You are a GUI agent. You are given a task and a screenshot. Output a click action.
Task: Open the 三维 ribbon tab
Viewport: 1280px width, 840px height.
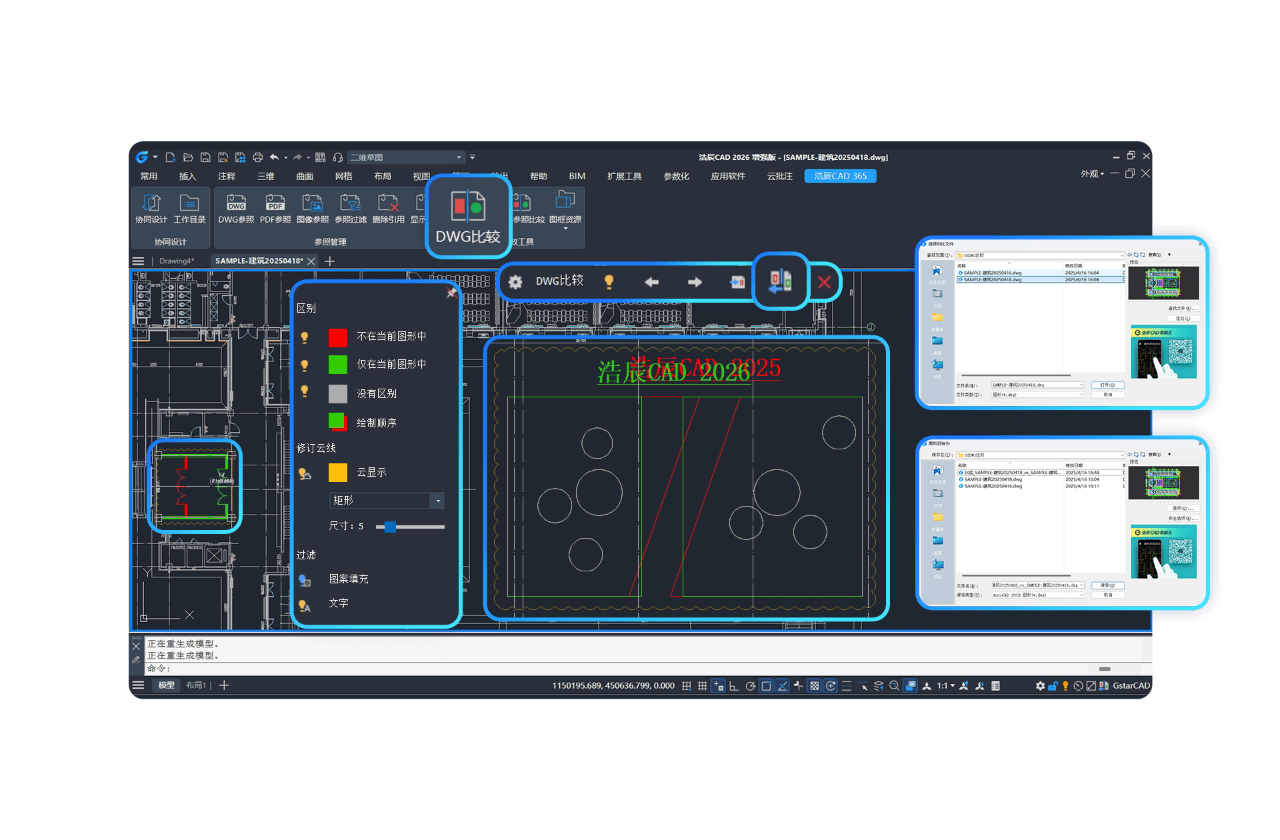pyautogui.click(x=266, y=176)
